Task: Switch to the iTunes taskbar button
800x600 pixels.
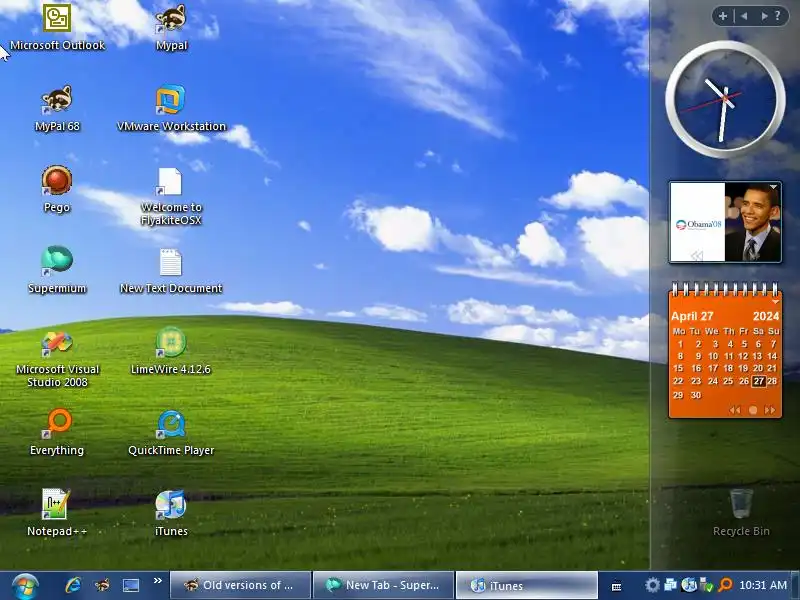Action: [x=526, y=585]
